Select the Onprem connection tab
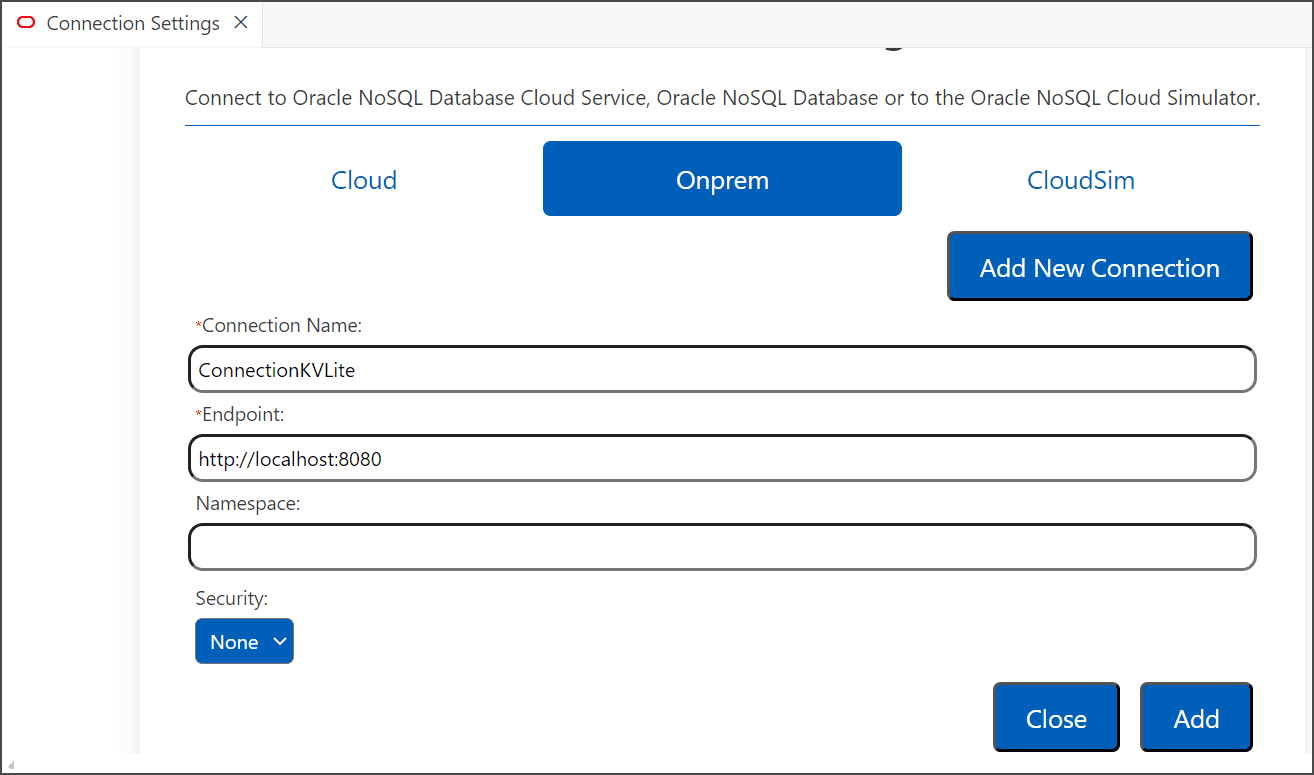The width and height of the screenshot is (1314, 775). coord(722,179)
